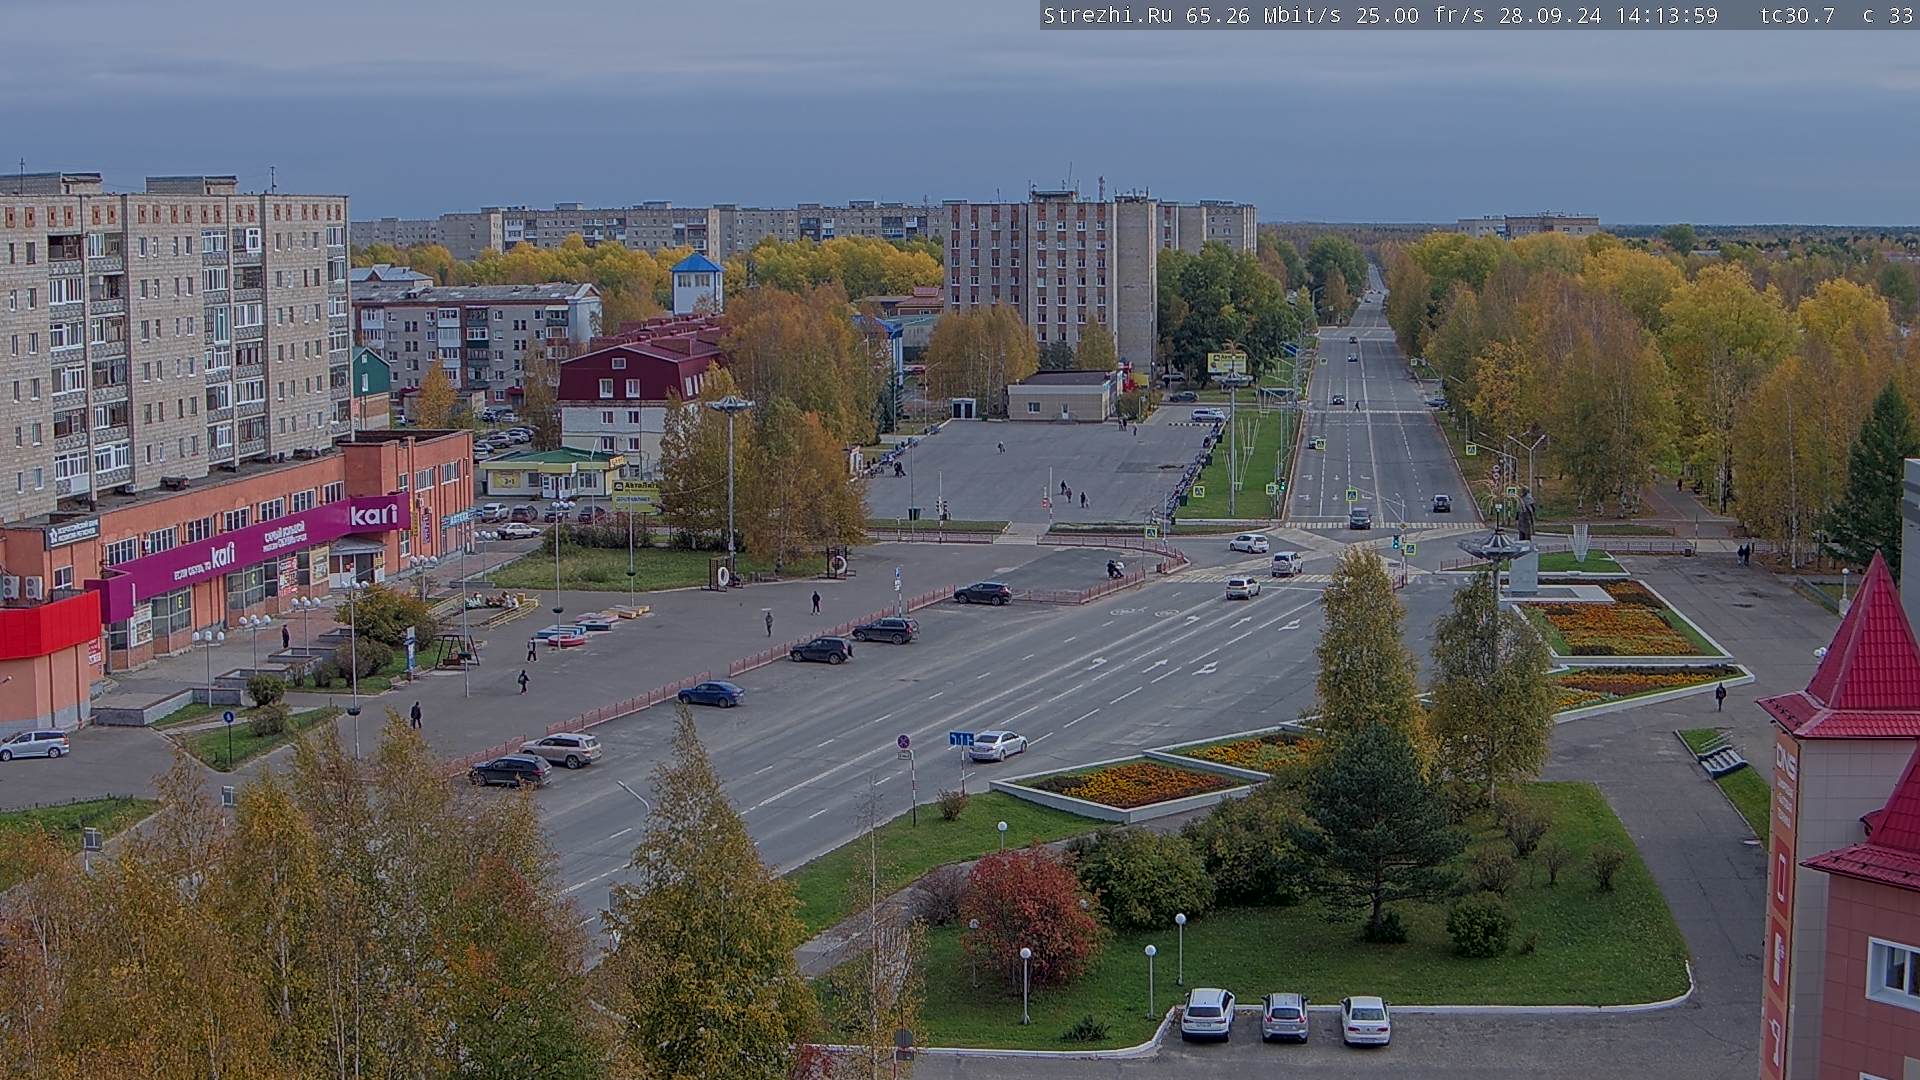Viewport: 1920px width, 1080px height.
Task: Select the 28.09.24 date stamp
Action: pos(1549,15)
